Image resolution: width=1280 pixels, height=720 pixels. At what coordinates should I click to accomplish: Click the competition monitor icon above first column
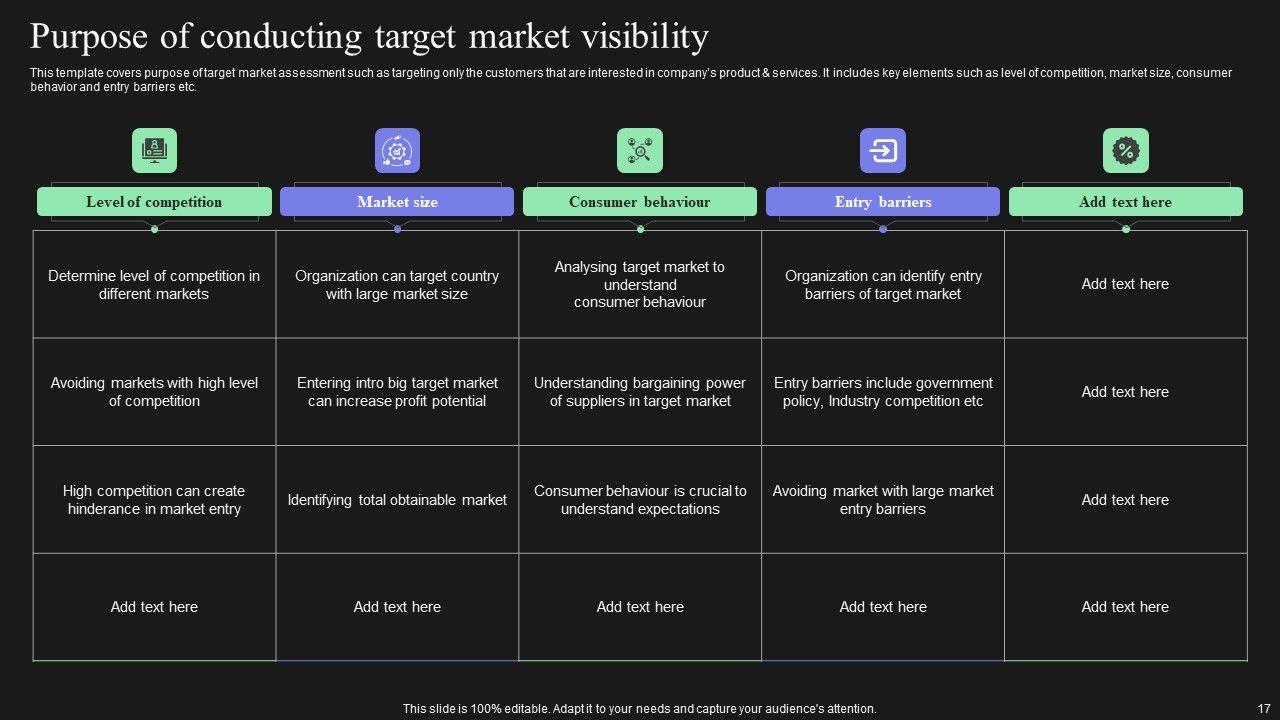click(x=154, y=151)
